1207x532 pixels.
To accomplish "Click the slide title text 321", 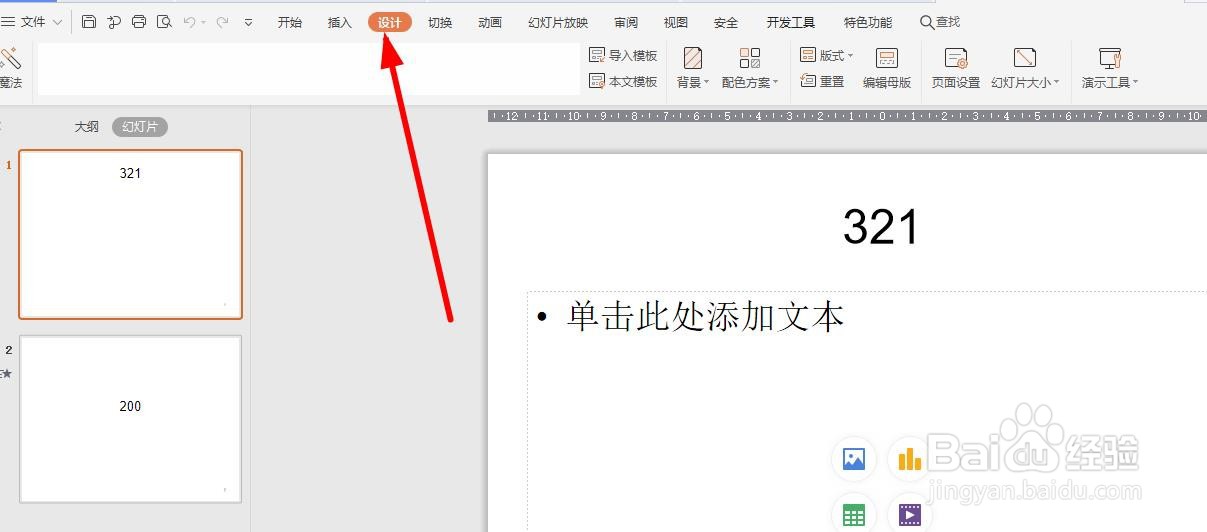I will coord(880,227).
